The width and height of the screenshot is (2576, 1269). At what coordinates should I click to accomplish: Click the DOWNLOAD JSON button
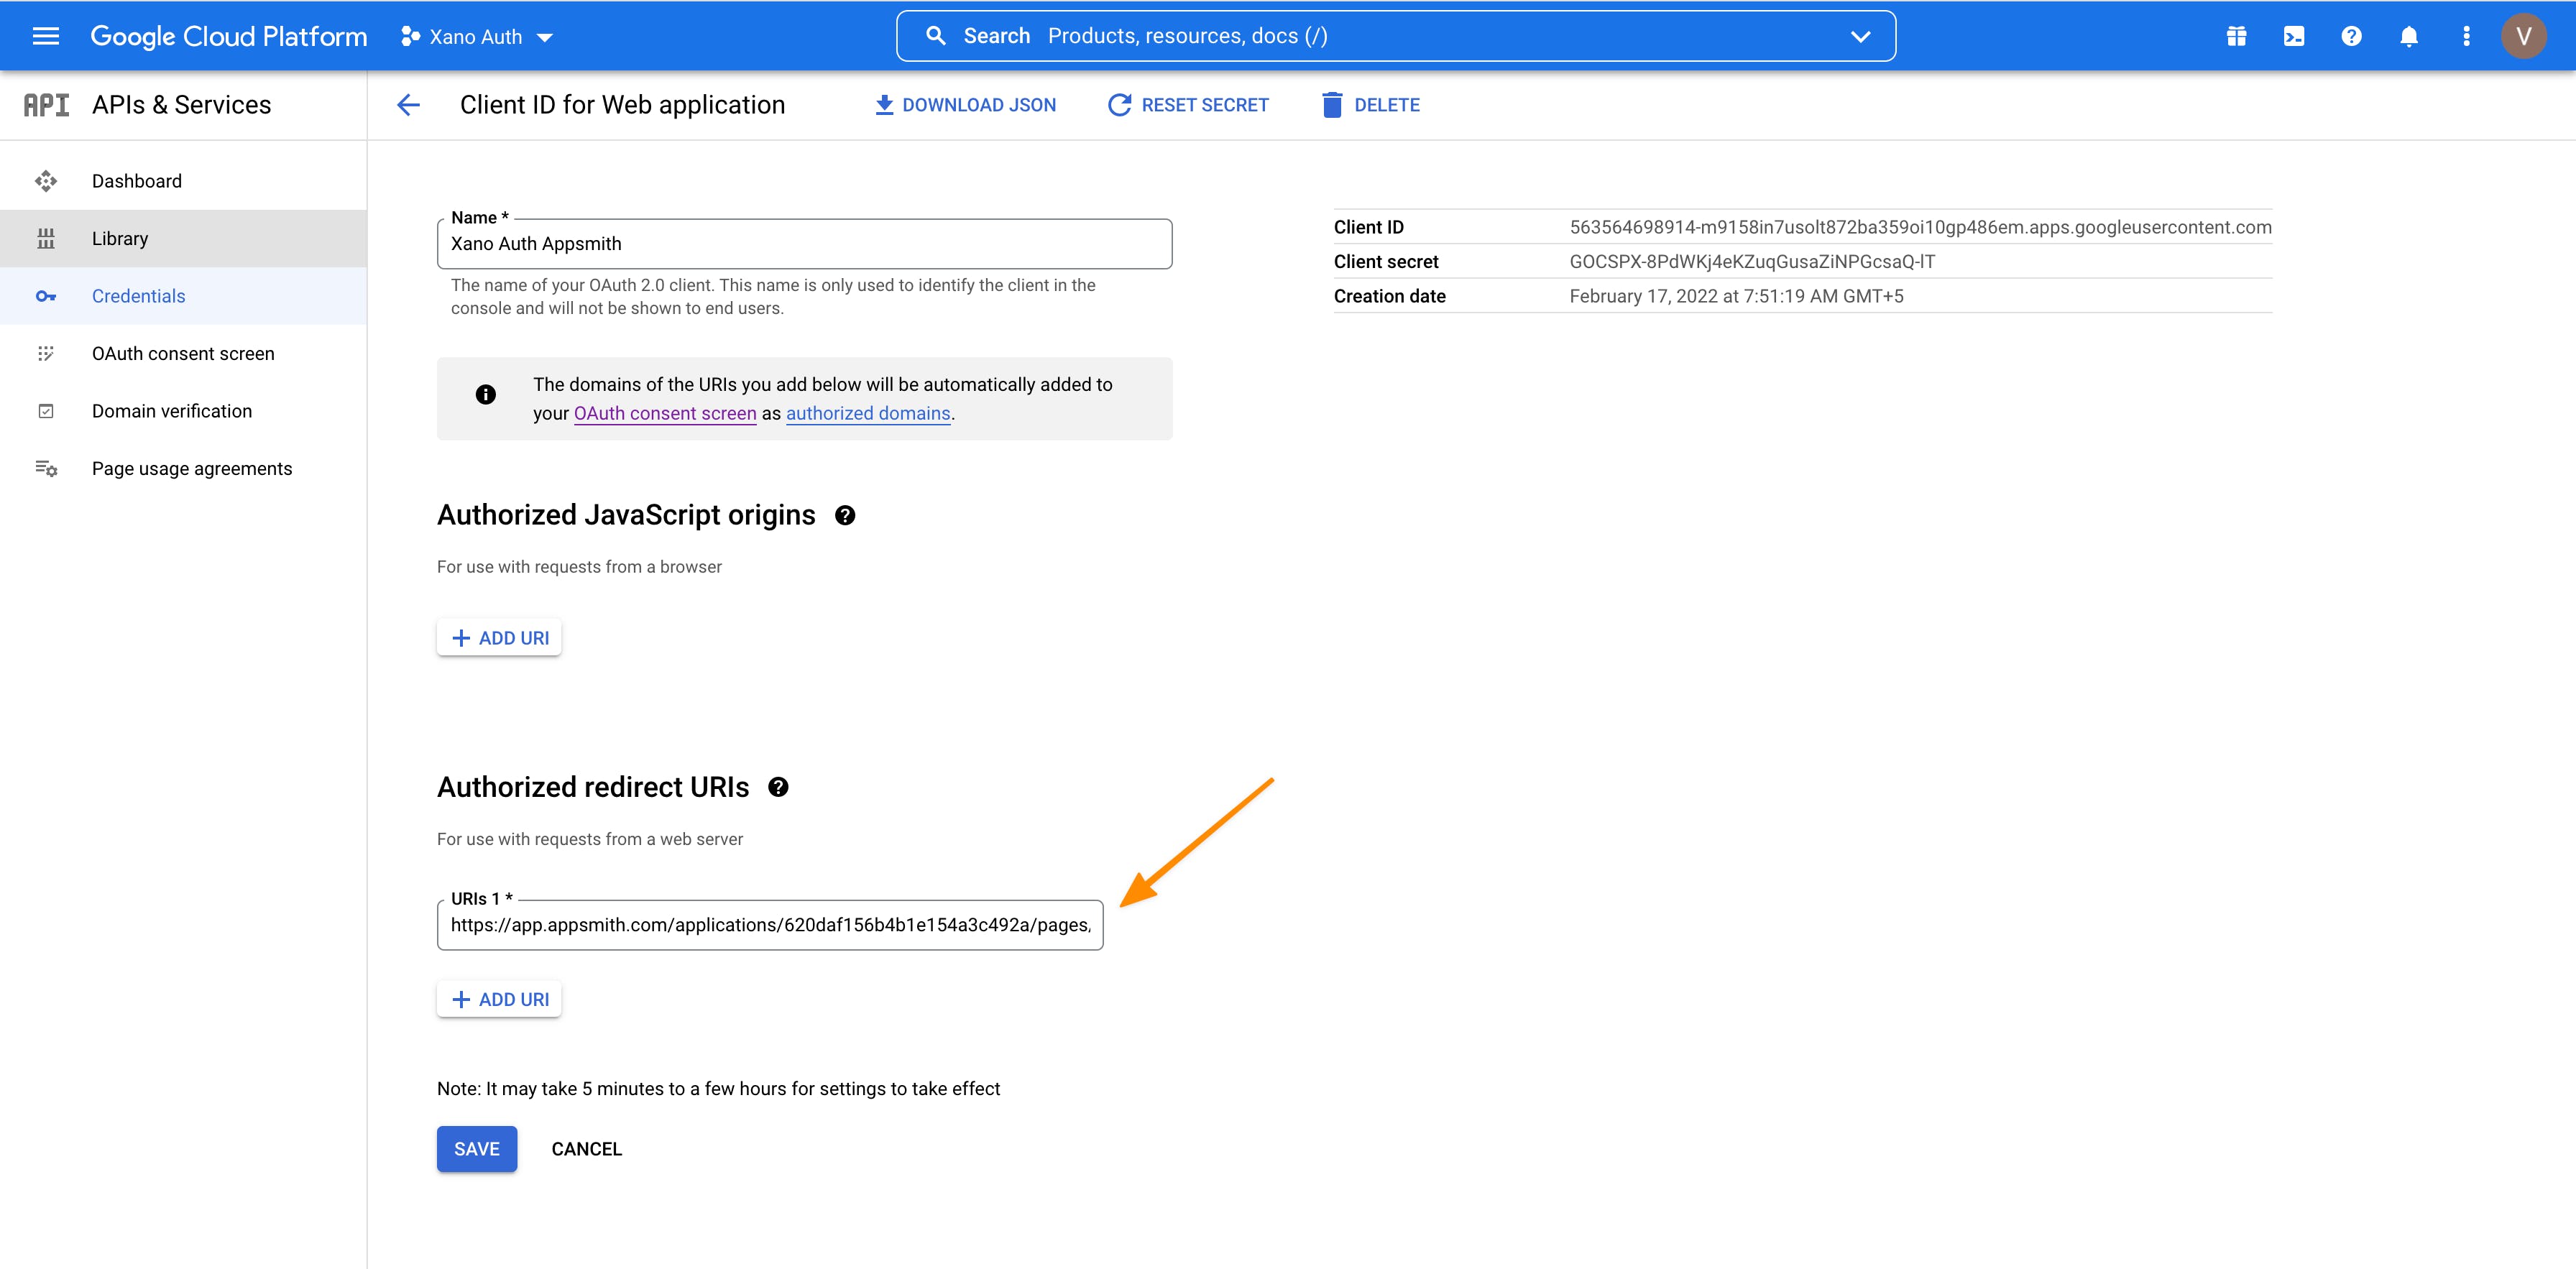[965, 105]
